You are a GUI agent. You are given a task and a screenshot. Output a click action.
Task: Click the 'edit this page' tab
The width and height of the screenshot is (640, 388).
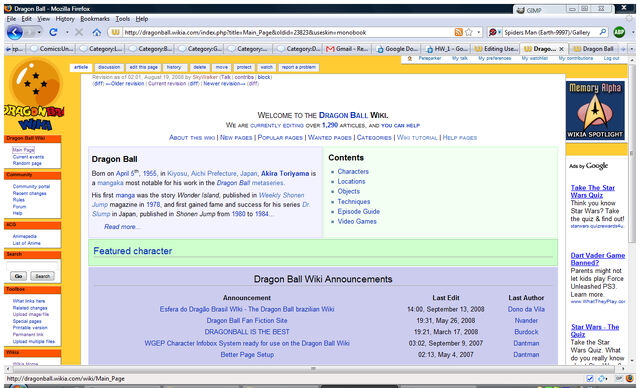tap(143, 67)
